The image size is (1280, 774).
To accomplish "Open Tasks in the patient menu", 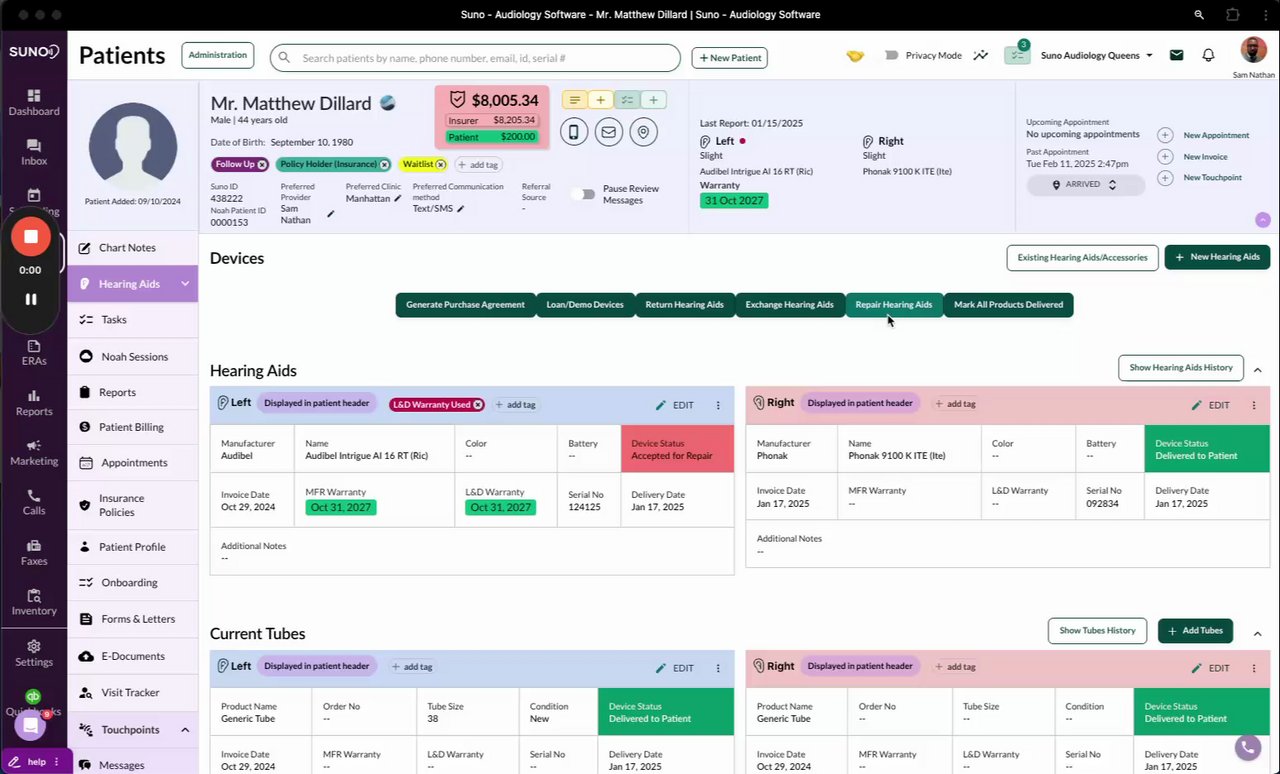I will pyautogui.click(x=133, y=320).
